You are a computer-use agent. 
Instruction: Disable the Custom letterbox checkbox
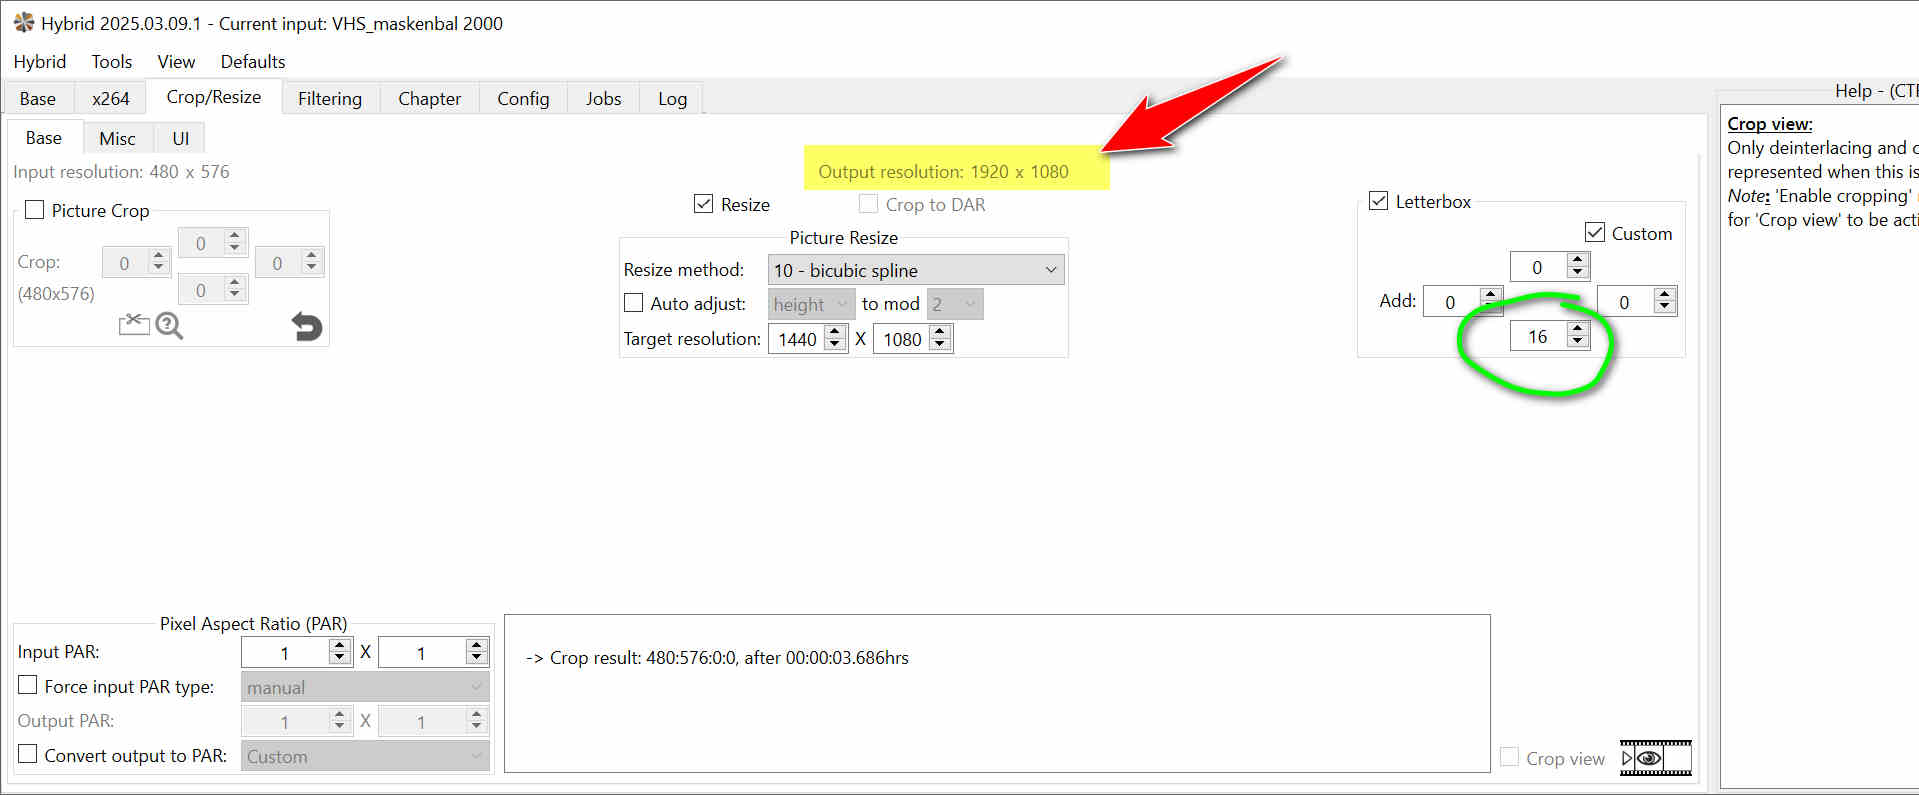pos(1595,233)
